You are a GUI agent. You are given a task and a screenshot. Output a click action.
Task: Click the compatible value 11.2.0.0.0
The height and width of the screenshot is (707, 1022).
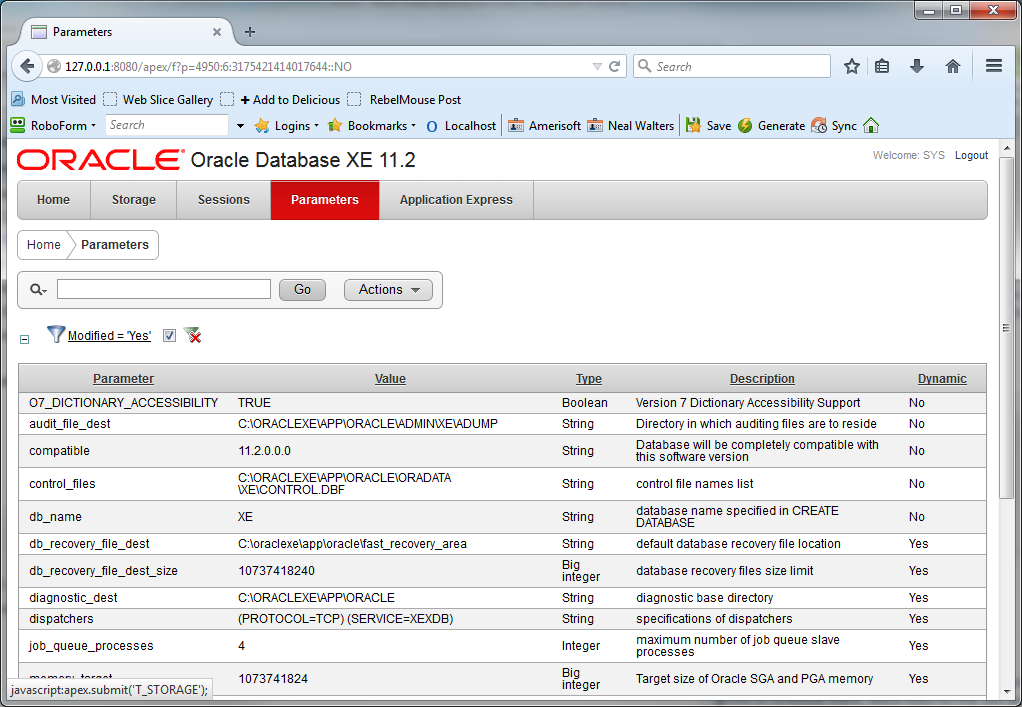coord(265,451)
